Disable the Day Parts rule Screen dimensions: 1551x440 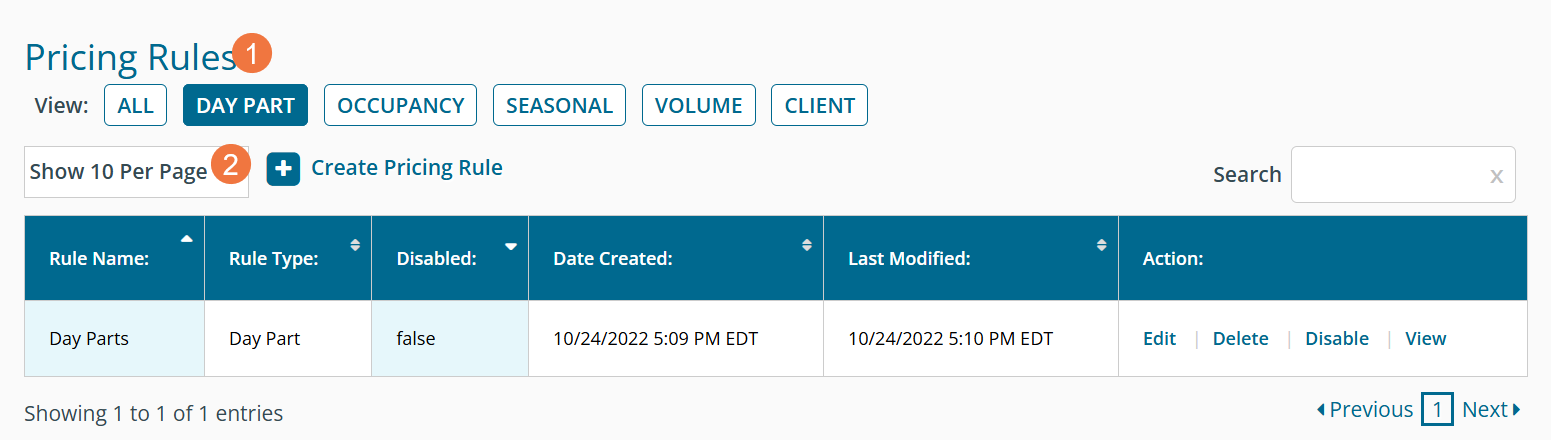pyautogui.click(x=1336, y=339)
